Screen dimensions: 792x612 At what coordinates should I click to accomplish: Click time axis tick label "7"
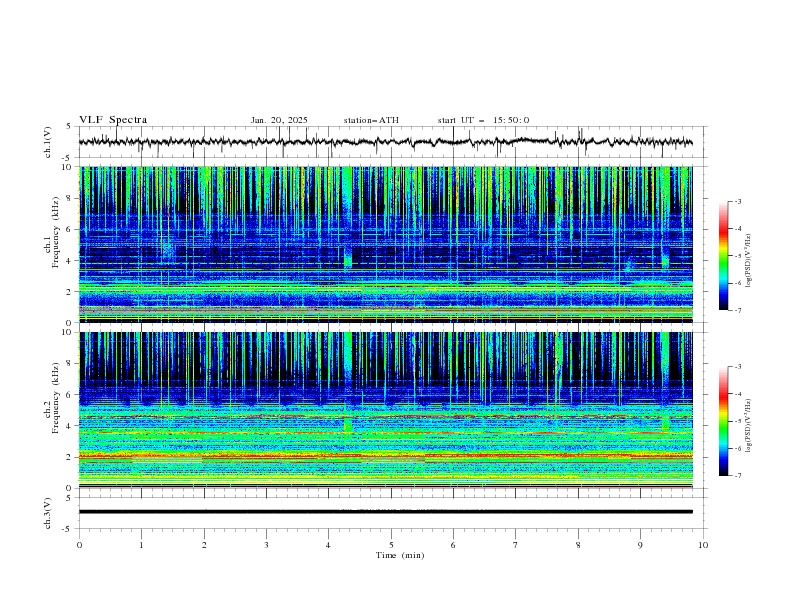coord(516,545)
